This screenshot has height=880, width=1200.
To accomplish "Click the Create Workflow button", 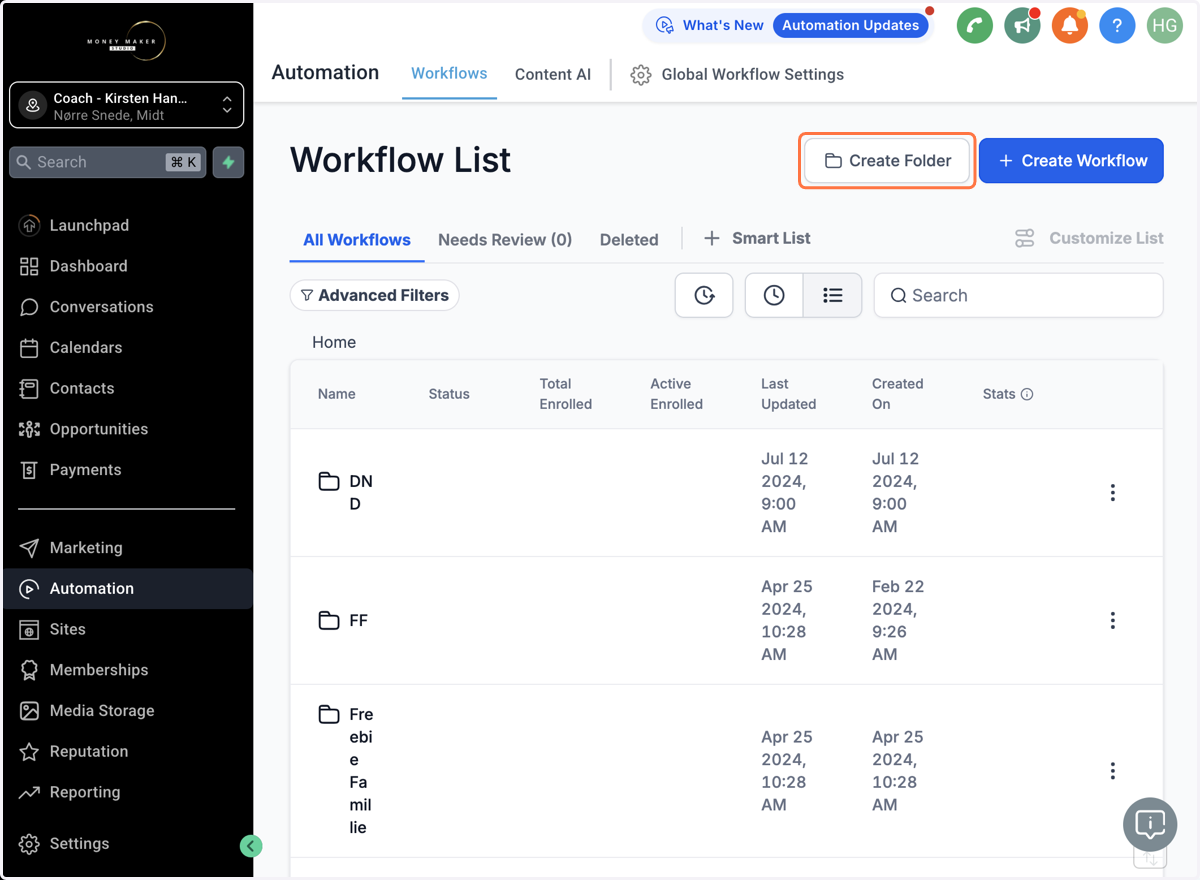I will [1071, 161].
